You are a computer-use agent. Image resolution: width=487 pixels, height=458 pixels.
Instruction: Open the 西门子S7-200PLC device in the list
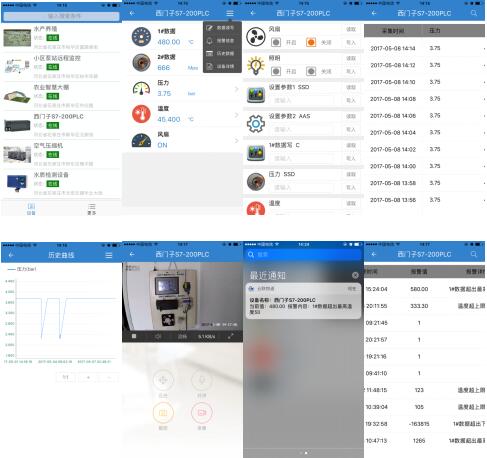click(x=61, y=125)
